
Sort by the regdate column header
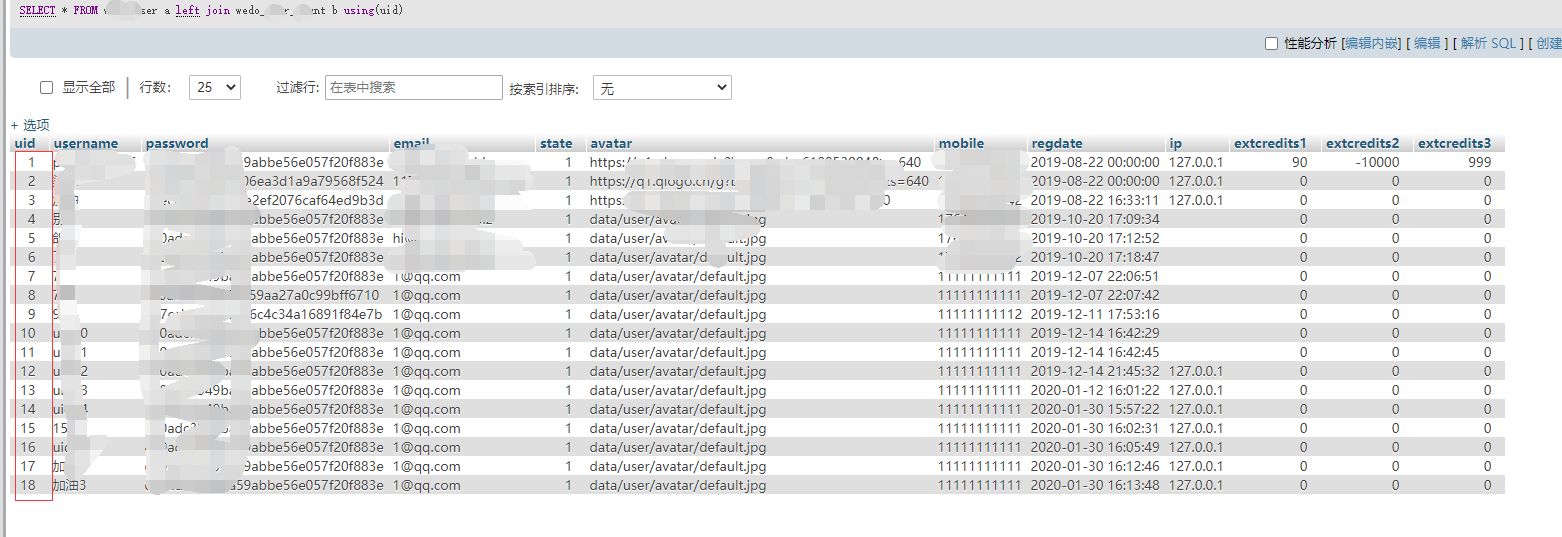click(1057, 143)
